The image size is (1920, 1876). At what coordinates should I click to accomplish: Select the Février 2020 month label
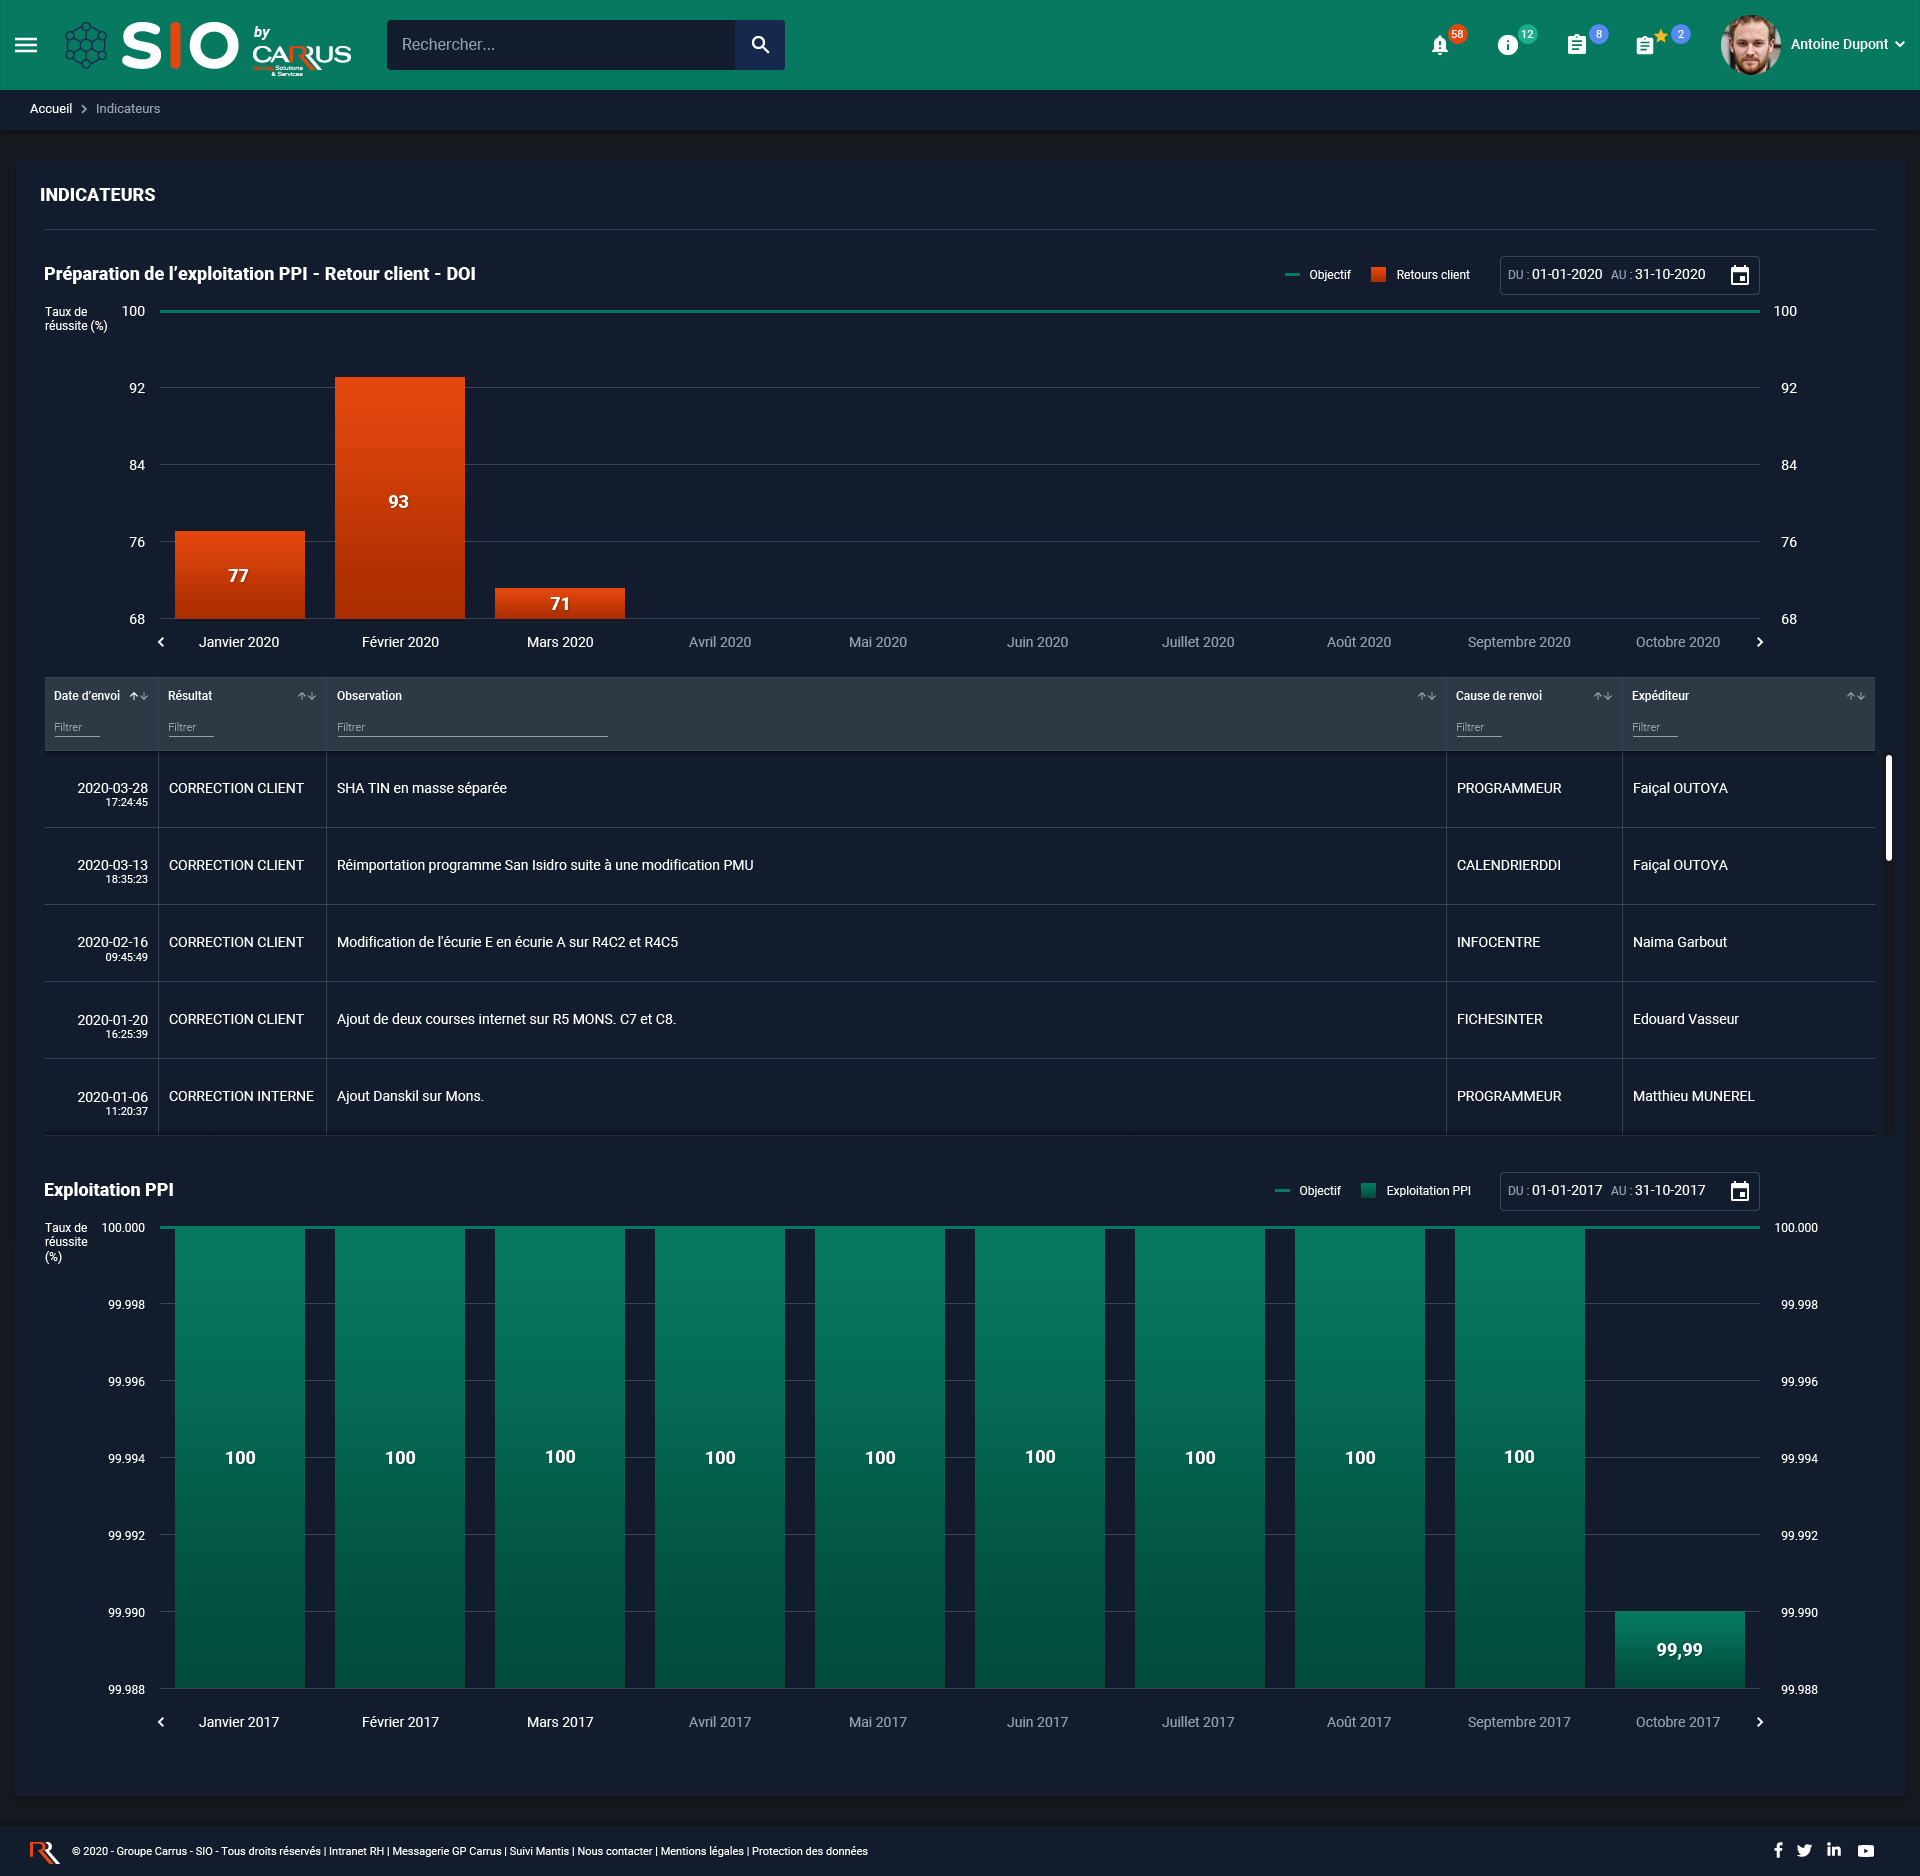pyautogui.click(x=400, y=642)
